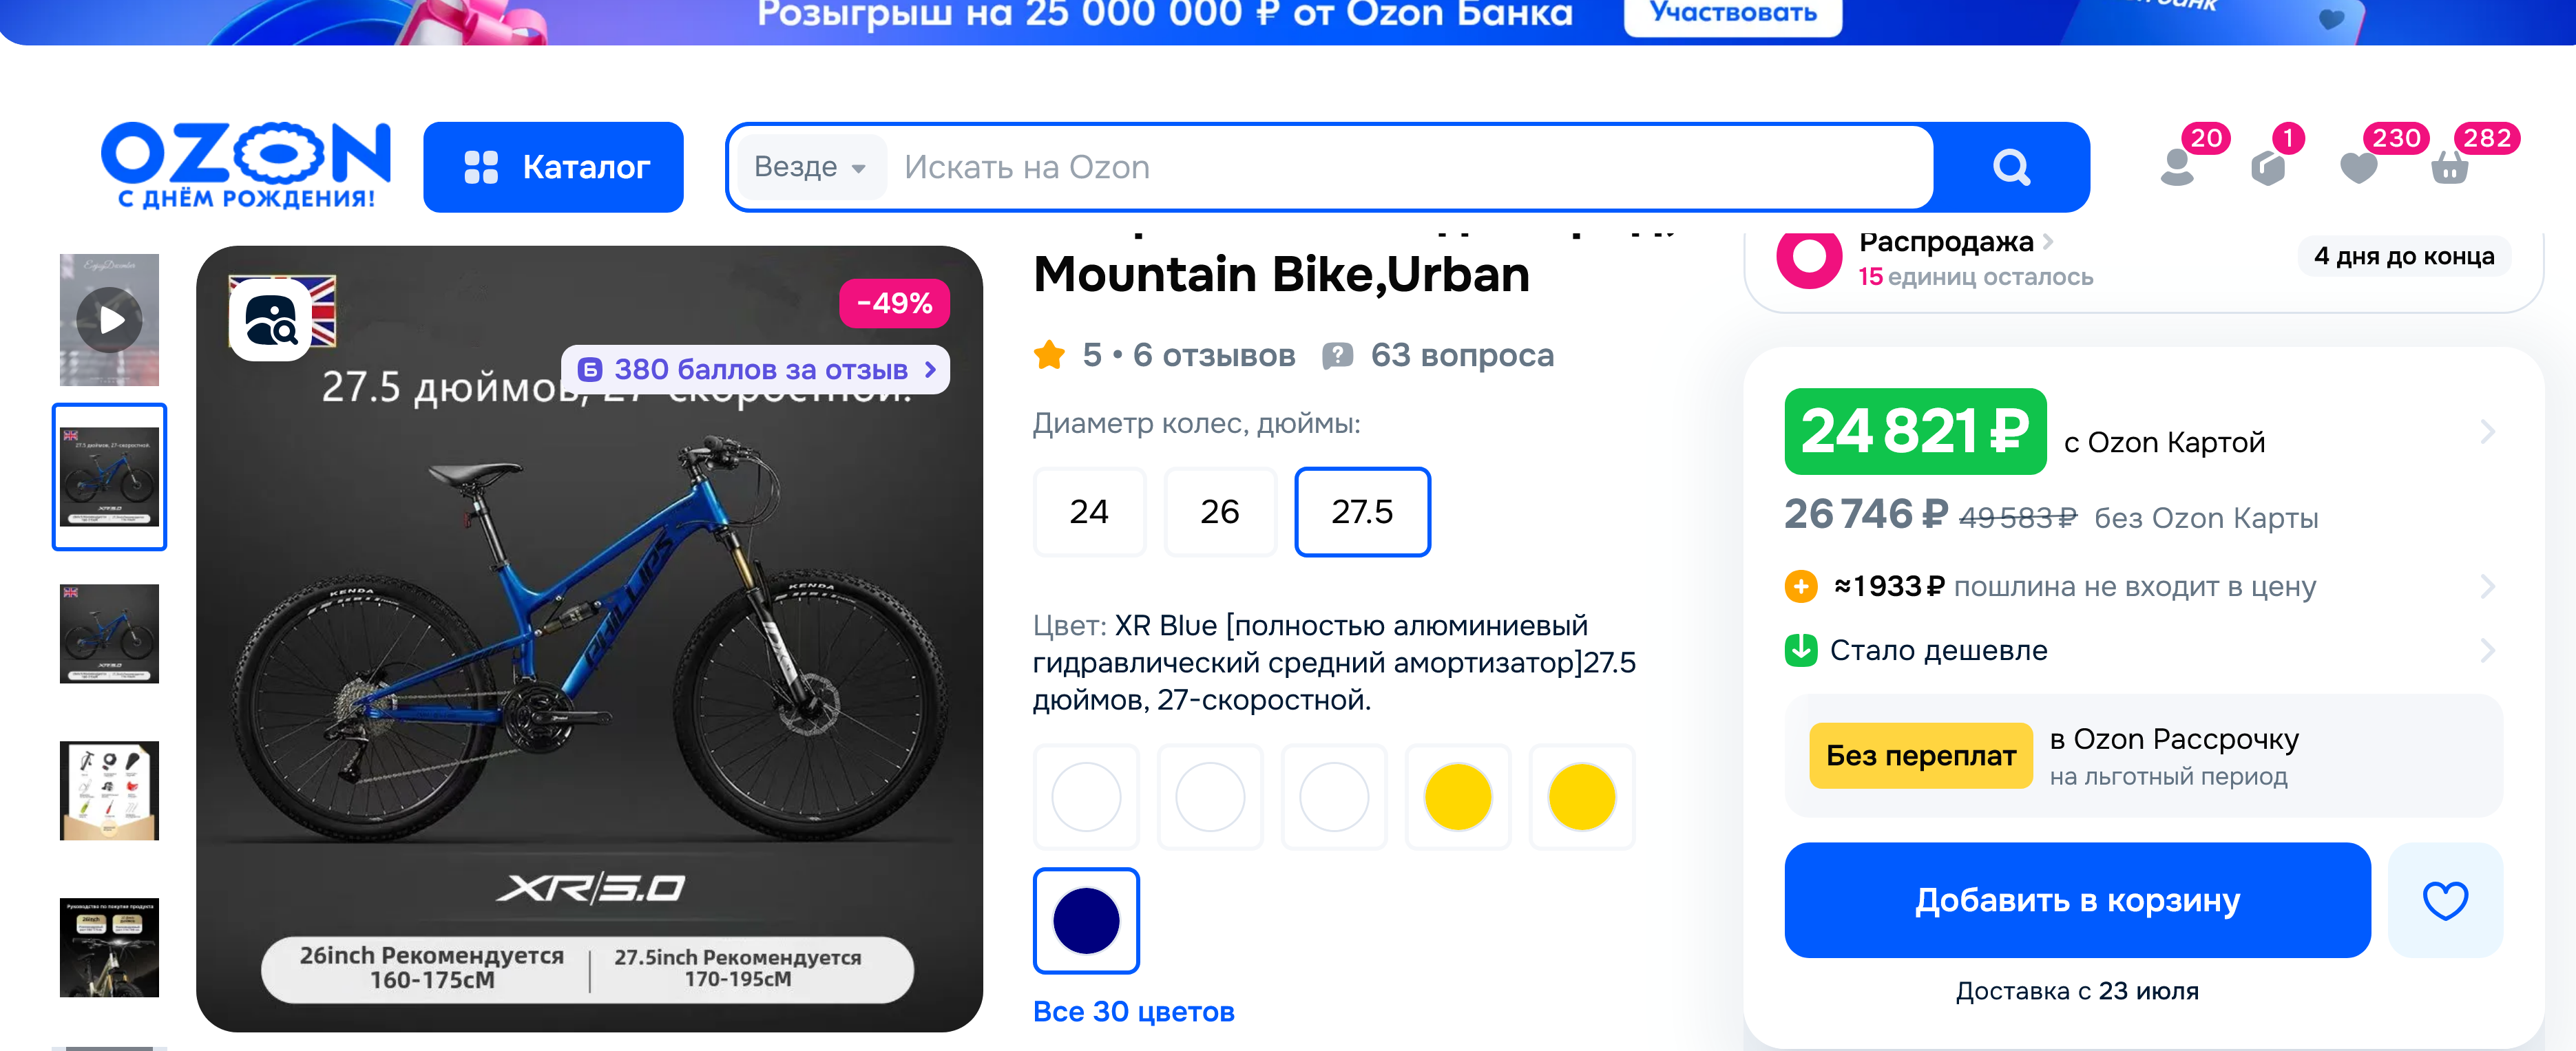Click Добавить в корзину button
The height and width of the screenshot is (1051, 2576).
pyautogui.click(x=2077, y=900)
